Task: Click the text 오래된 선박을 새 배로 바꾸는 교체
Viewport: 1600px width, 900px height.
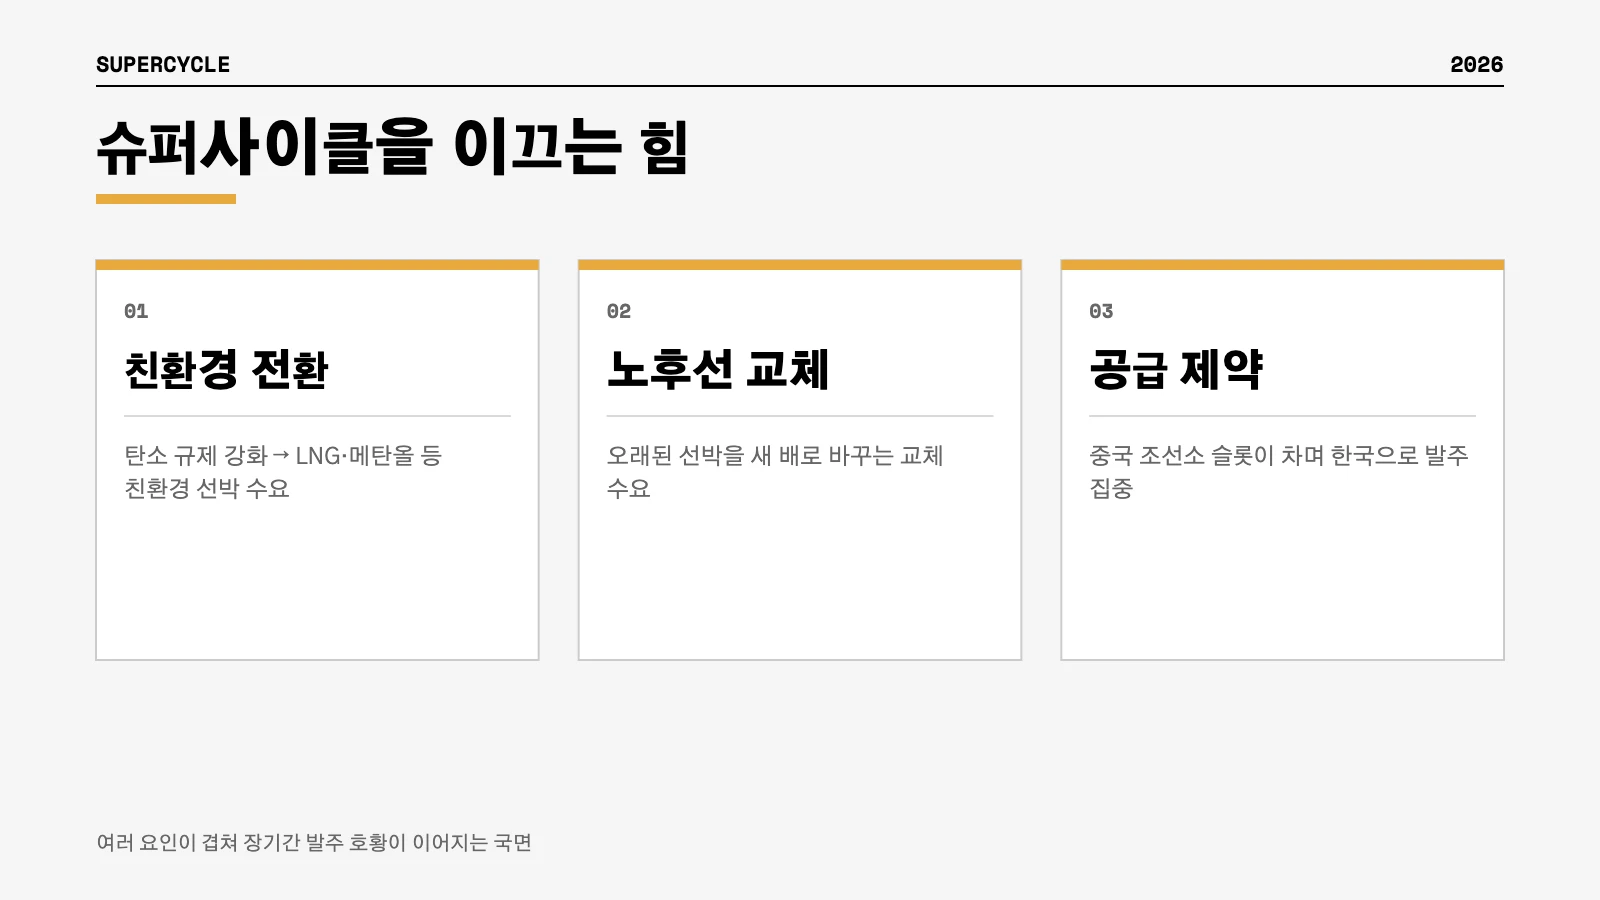Action: tap(775, 455)
